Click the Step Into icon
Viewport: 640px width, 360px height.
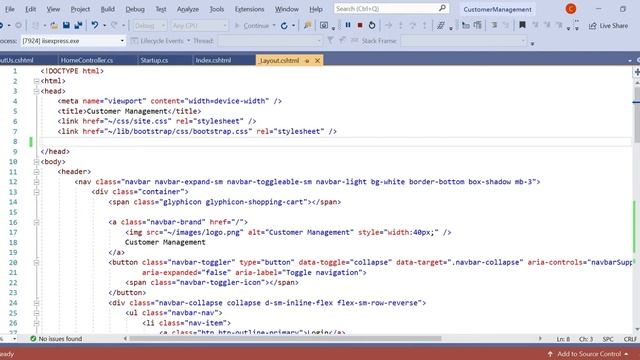tap(400, 25)
